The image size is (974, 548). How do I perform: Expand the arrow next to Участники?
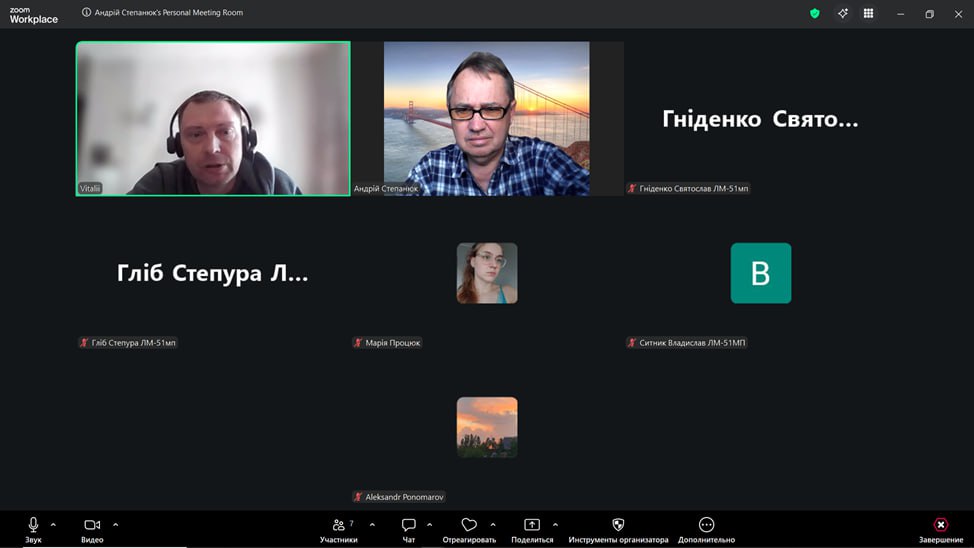click(372, 525)
